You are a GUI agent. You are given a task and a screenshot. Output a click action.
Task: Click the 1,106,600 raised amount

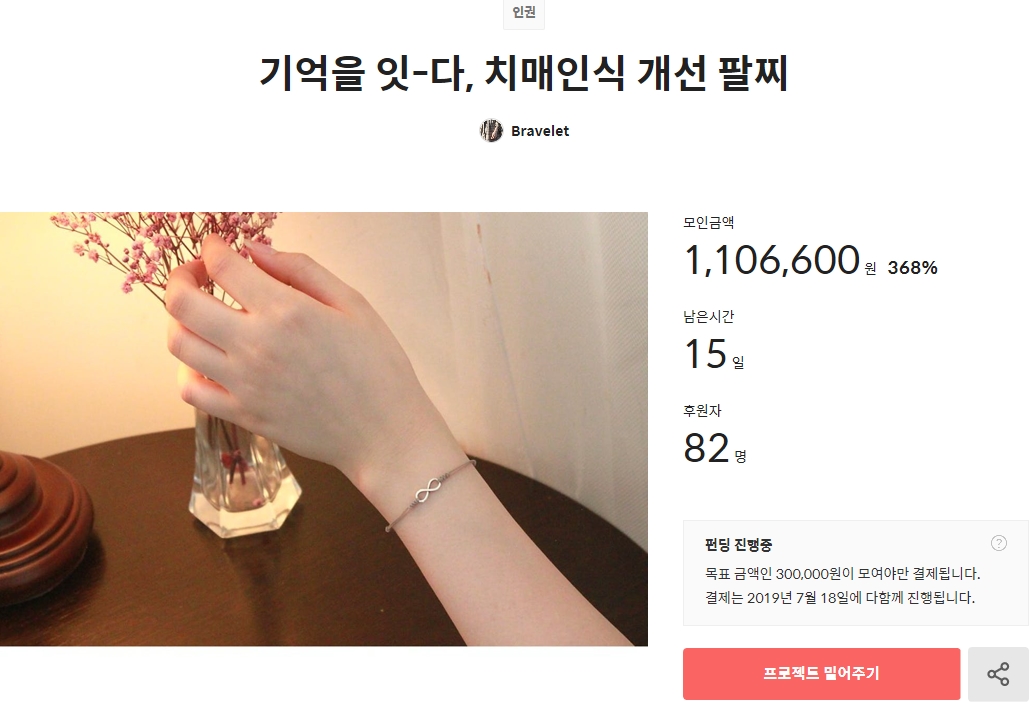[772, 260]
